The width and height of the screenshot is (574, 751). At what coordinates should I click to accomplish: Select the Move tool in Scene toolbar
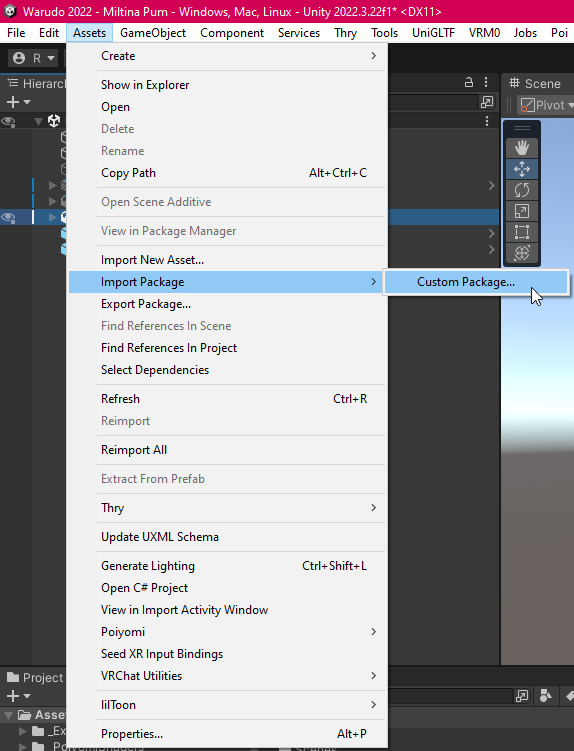(522, 169)
